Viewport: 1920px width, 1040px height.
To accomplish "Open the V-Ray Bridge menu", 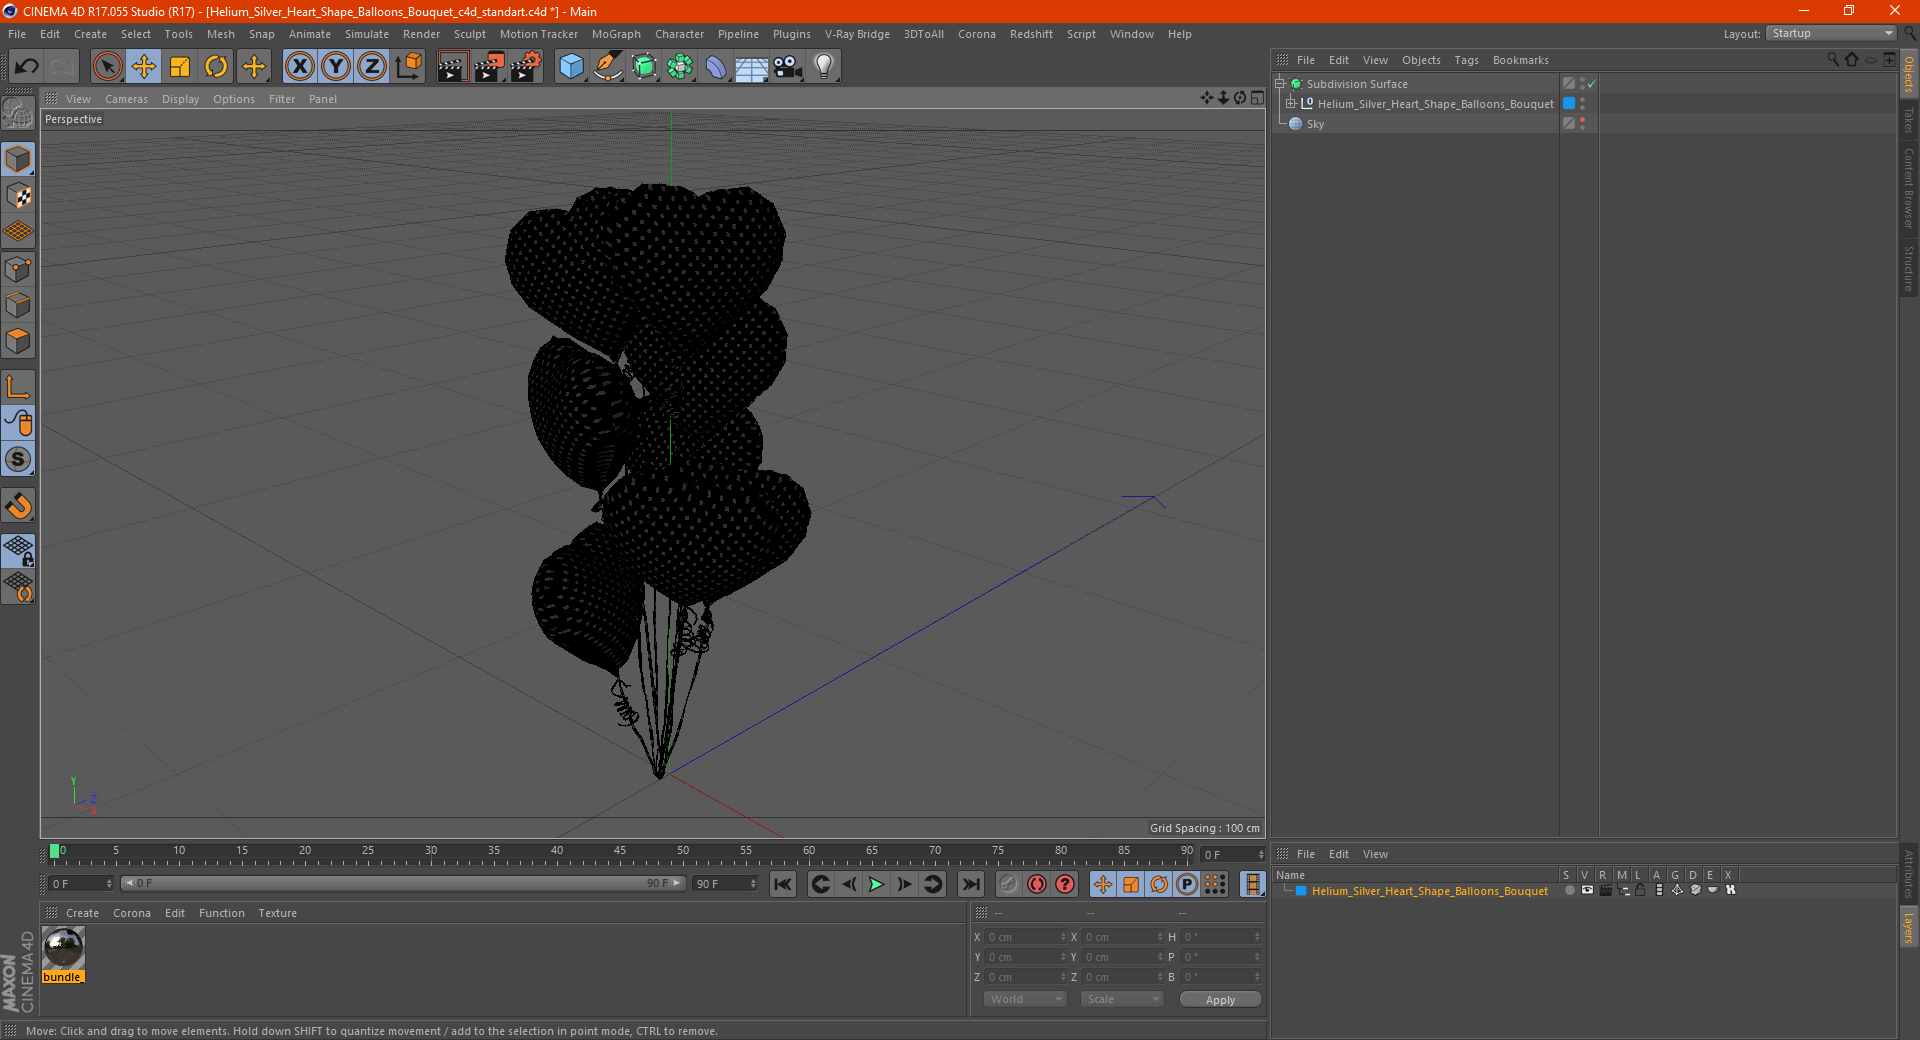I will point(857,34).
